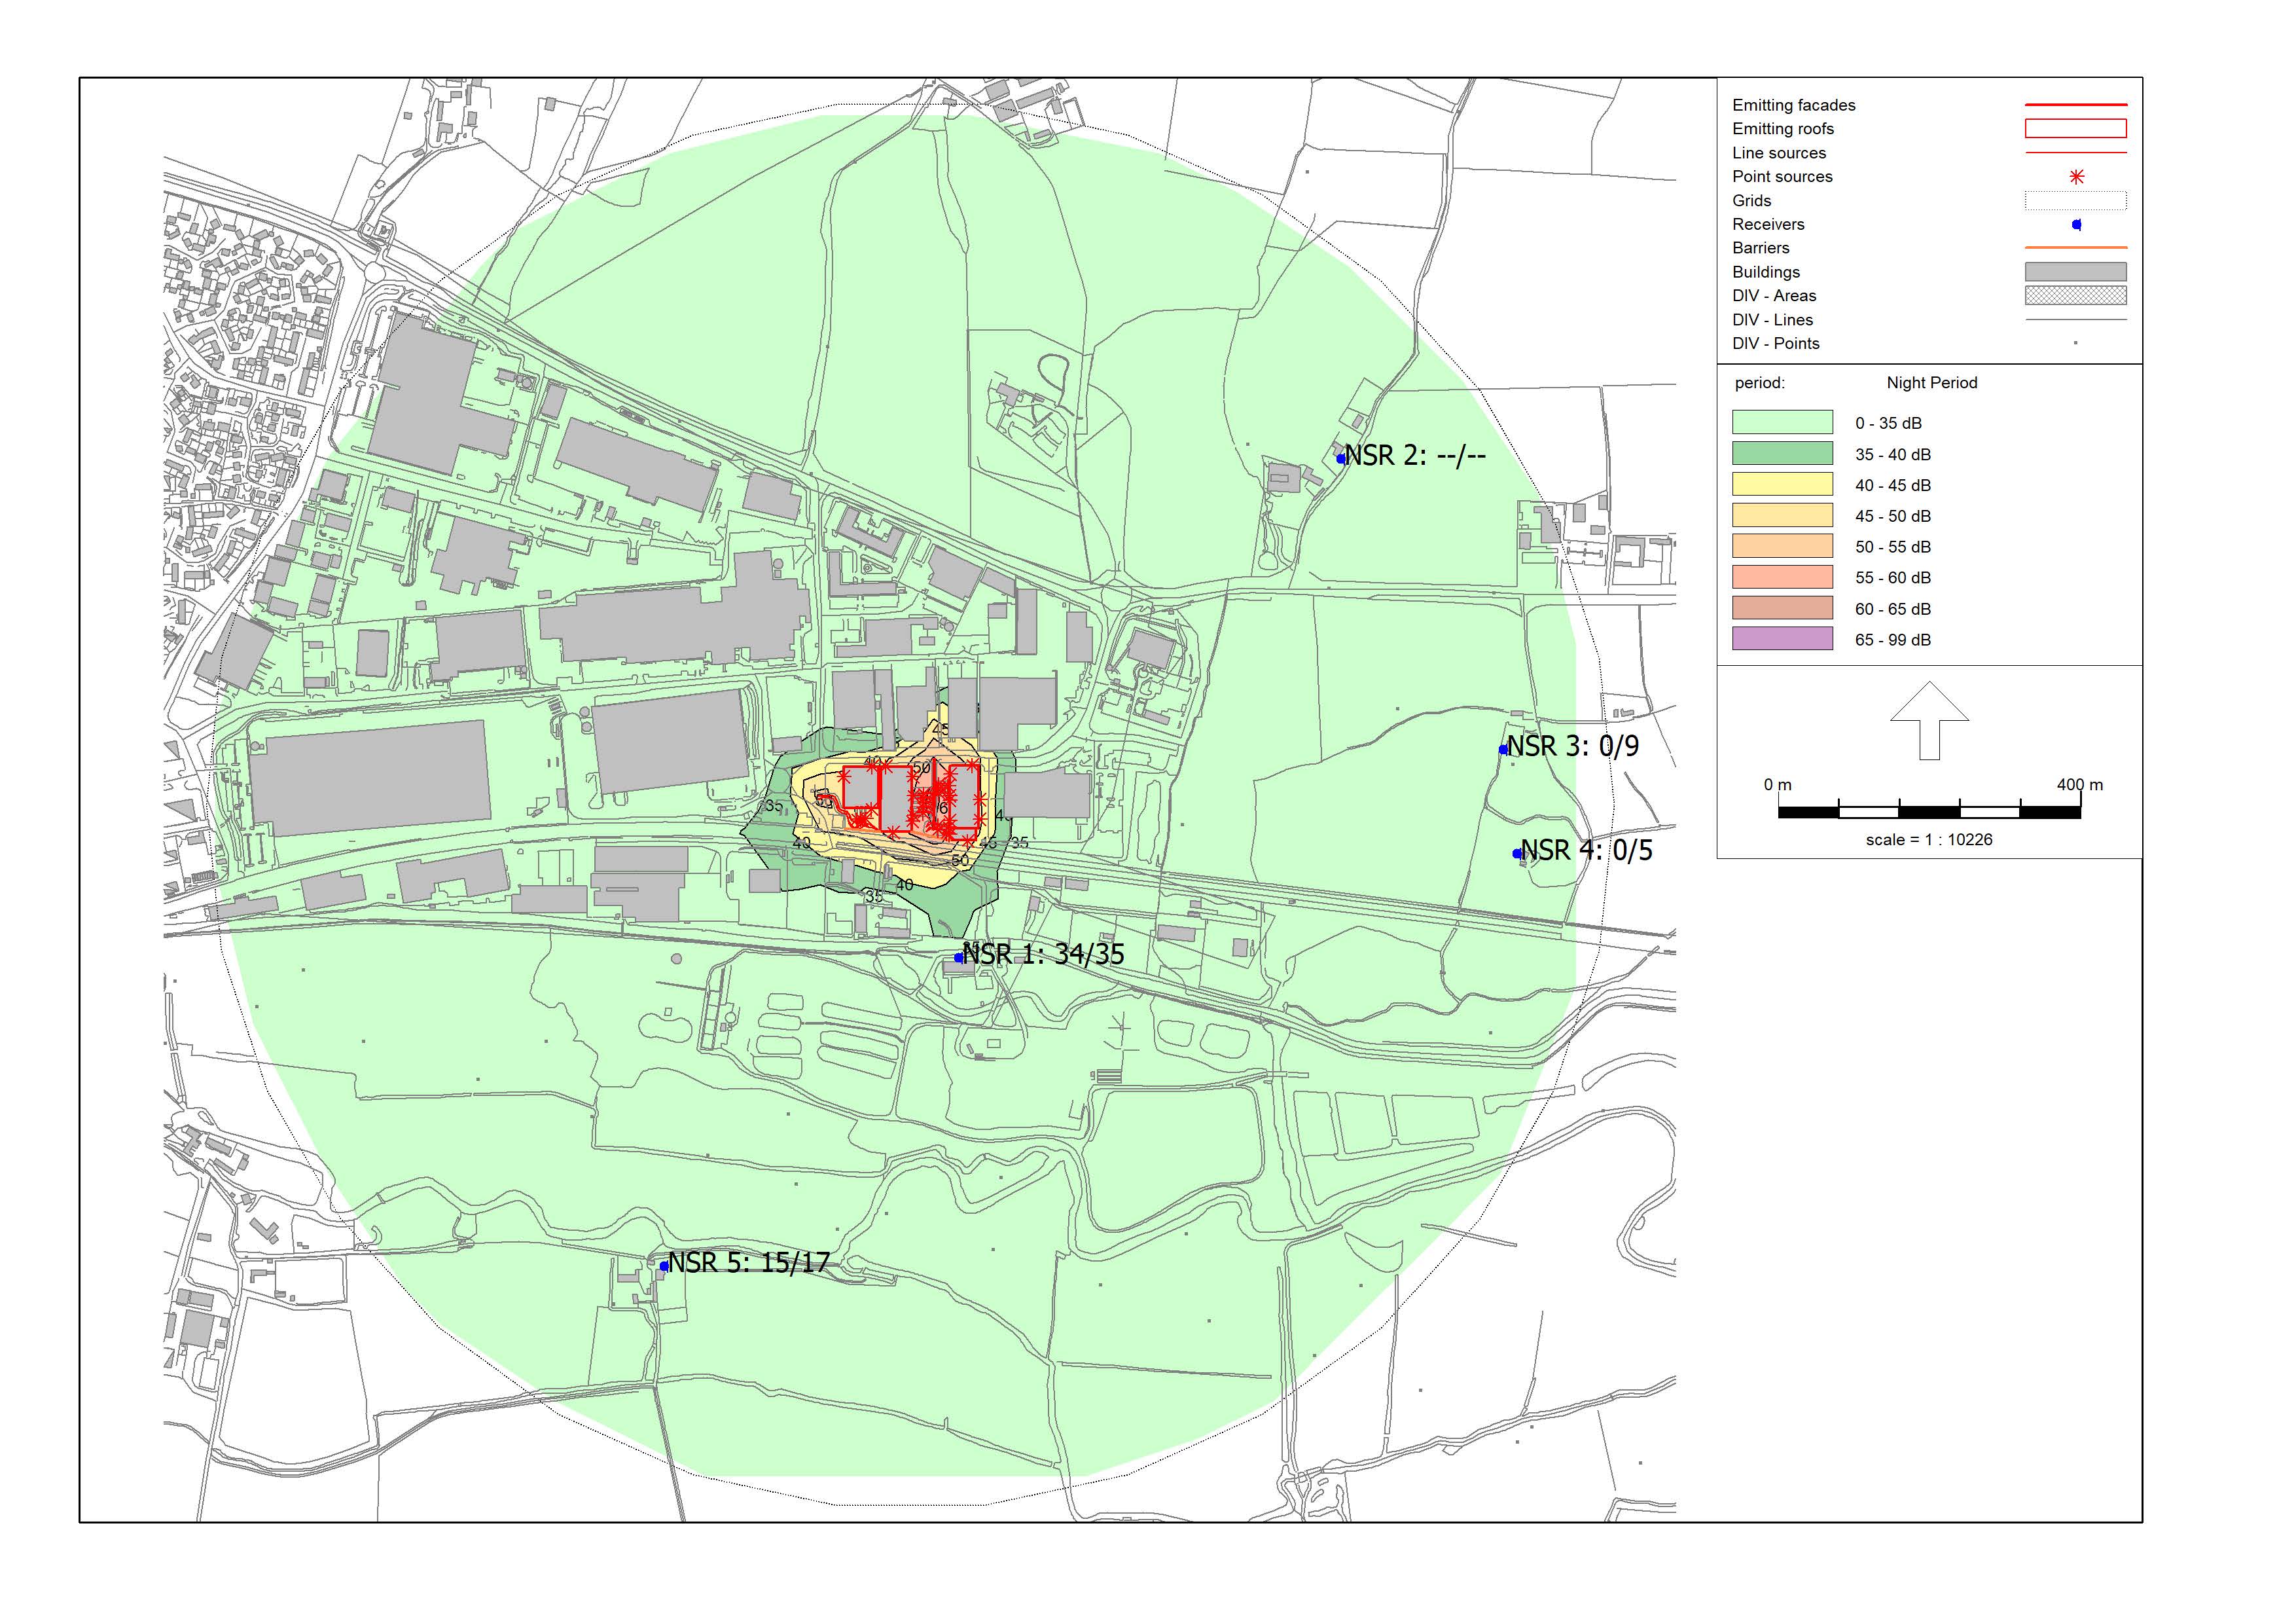
Task: Click the NSR 1 receiver blue marker
Action: 958,958
